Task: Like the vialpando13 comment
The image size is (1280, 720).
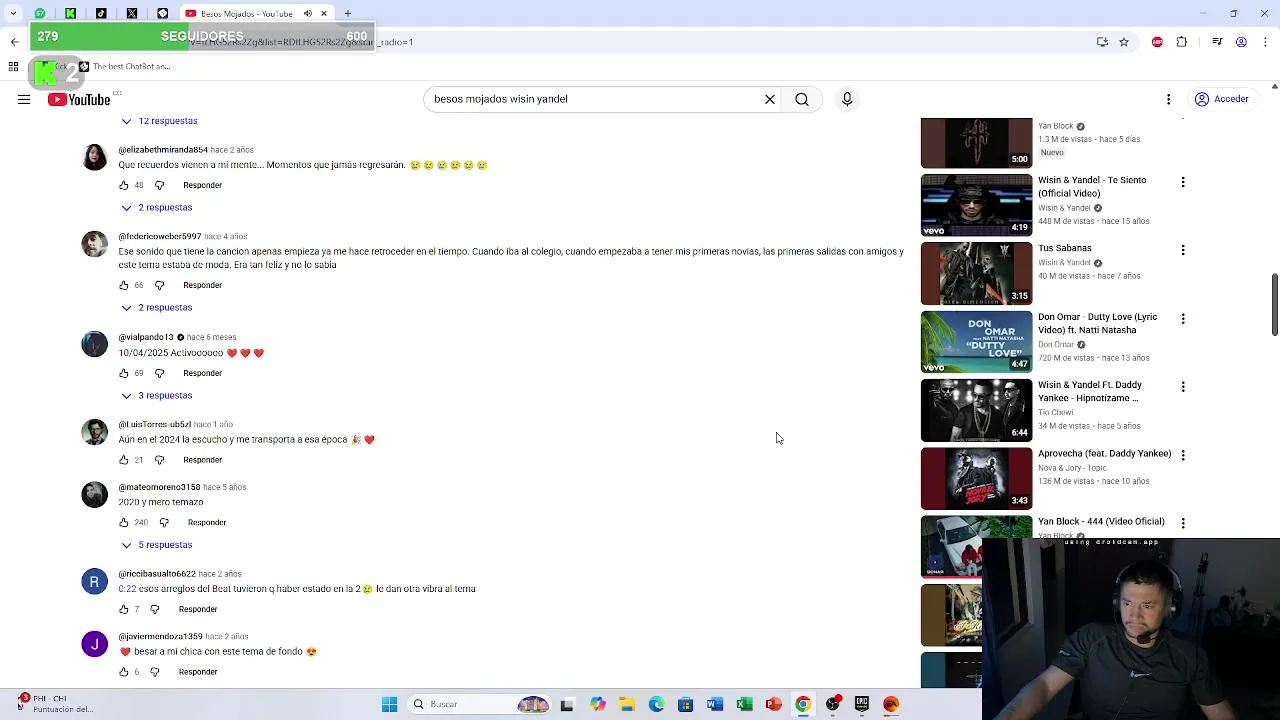Action: coord(124,373)
